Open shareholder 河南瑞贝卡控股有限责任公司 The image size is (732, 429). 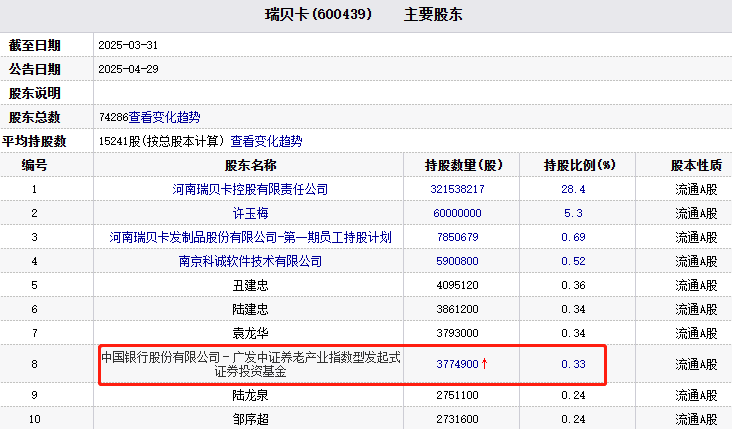point(250,189)
